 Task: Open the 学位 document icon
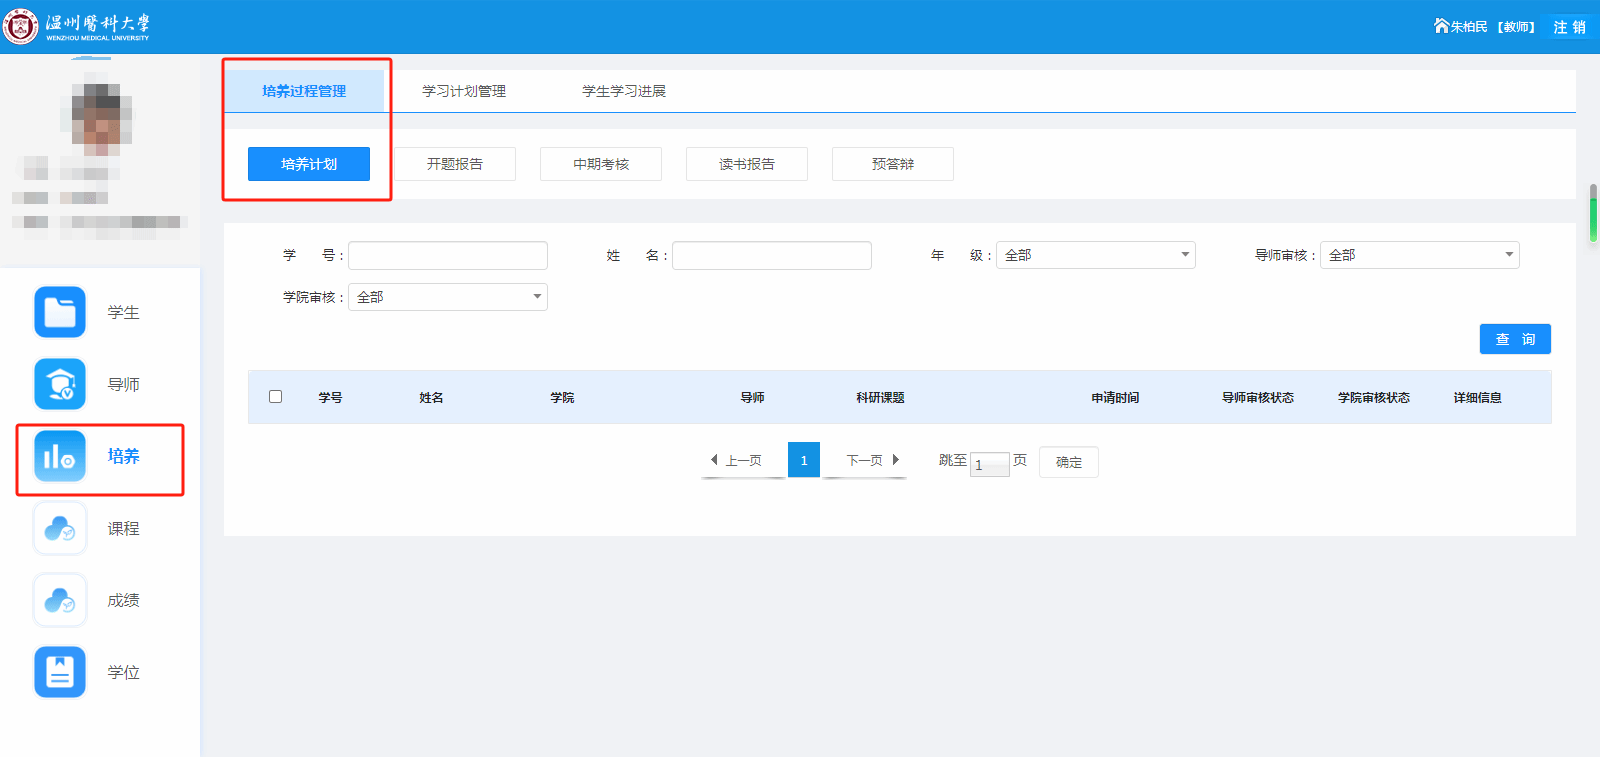coord(60,672)
